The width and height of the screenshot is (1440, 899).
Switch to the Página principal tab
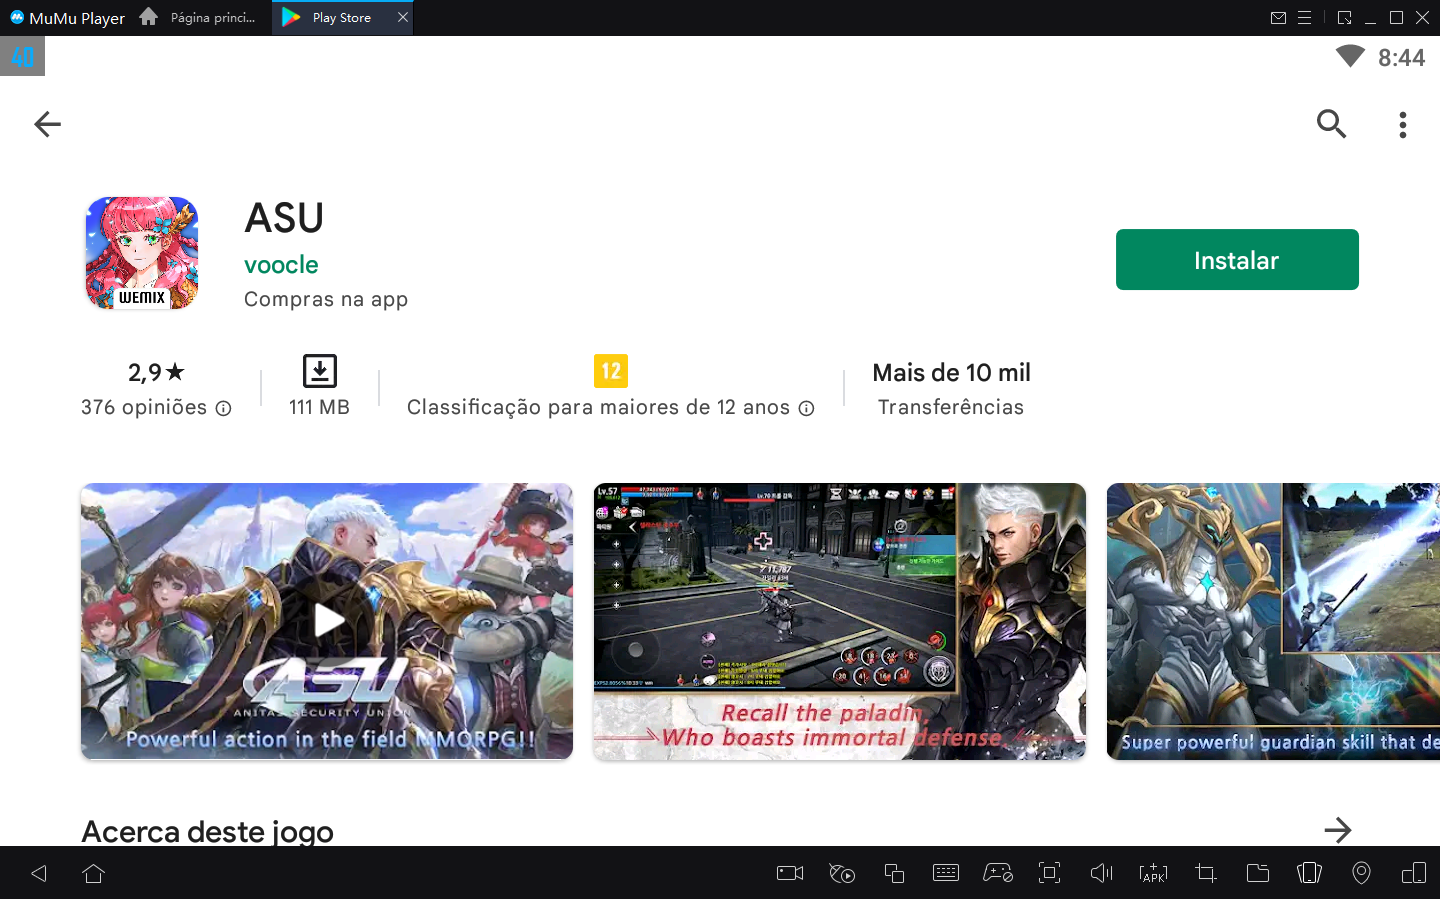click(x=200, y=18)
